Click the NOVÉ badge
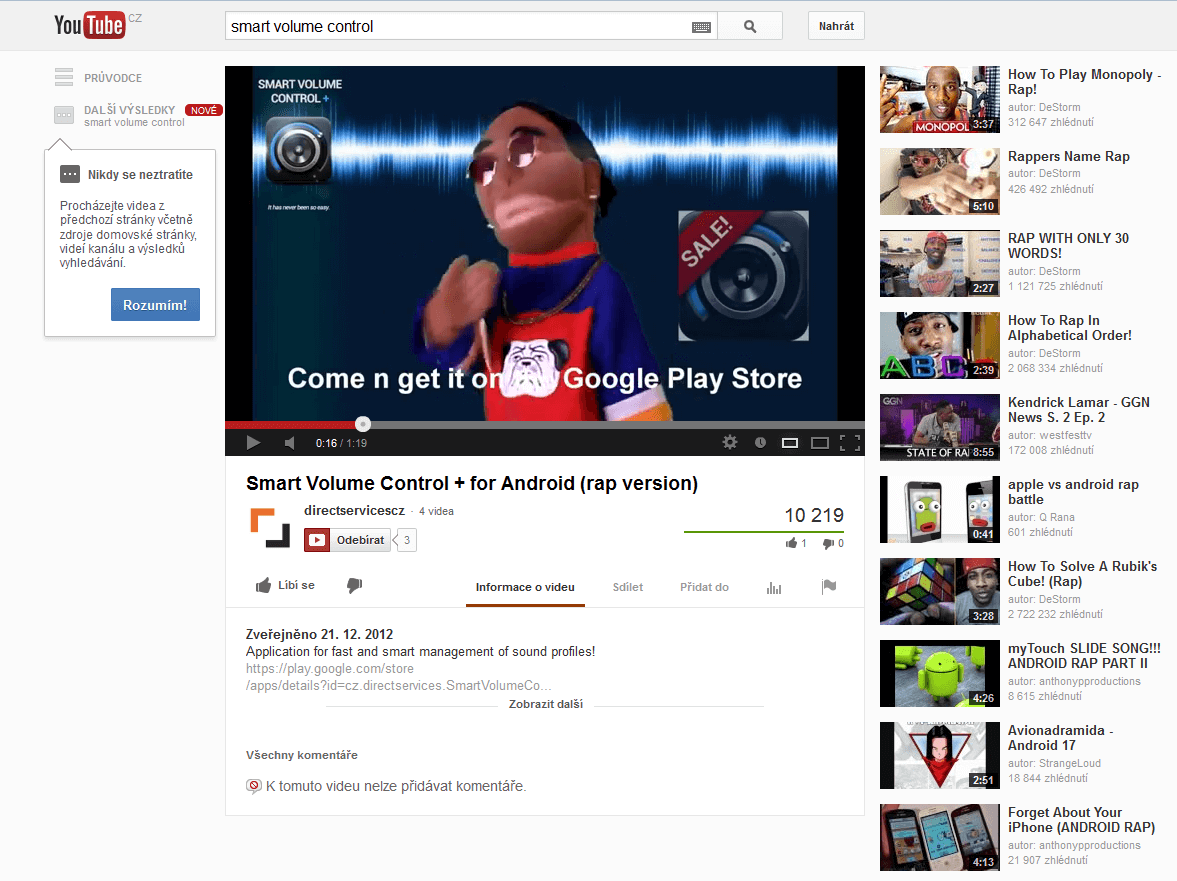1177x881 pixels. [x=203, y=110]
